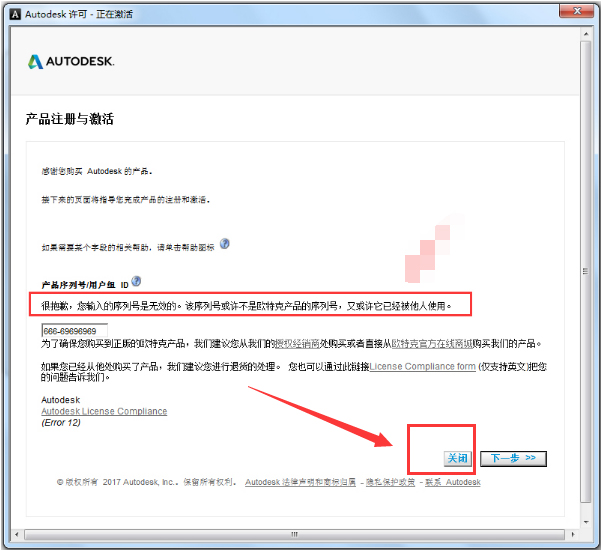Open the 授权经销商 link
The width and height of the screenshot is (602, 550).
[x=297, y=344]
